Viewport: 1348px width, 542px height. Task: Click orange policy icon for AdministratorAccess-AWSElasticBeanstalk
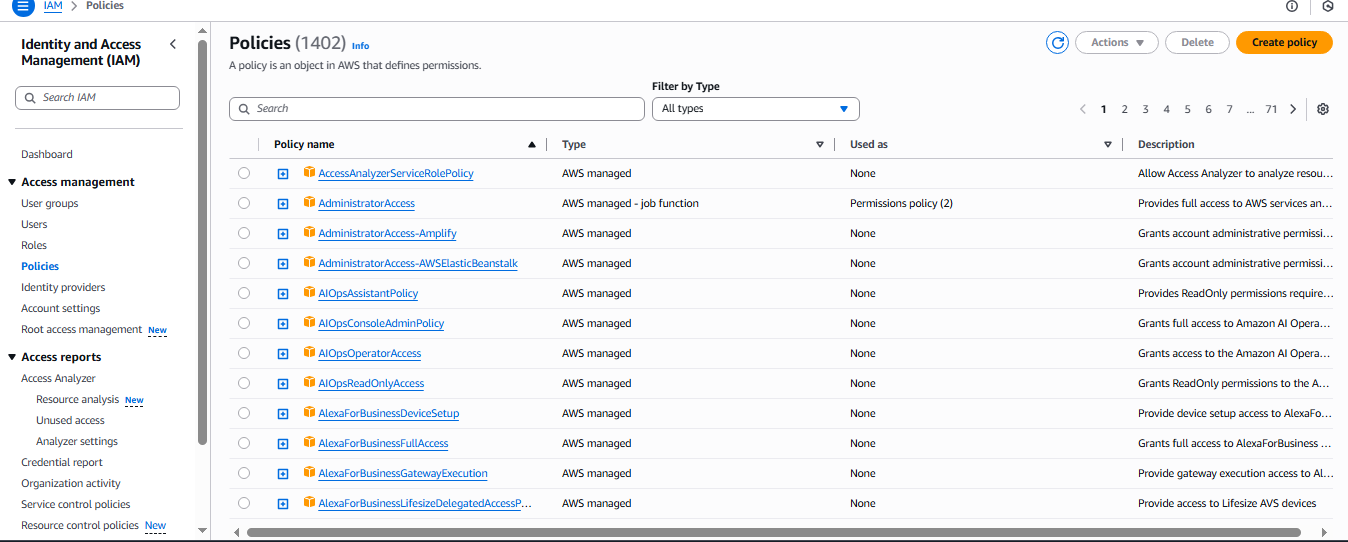310,263
